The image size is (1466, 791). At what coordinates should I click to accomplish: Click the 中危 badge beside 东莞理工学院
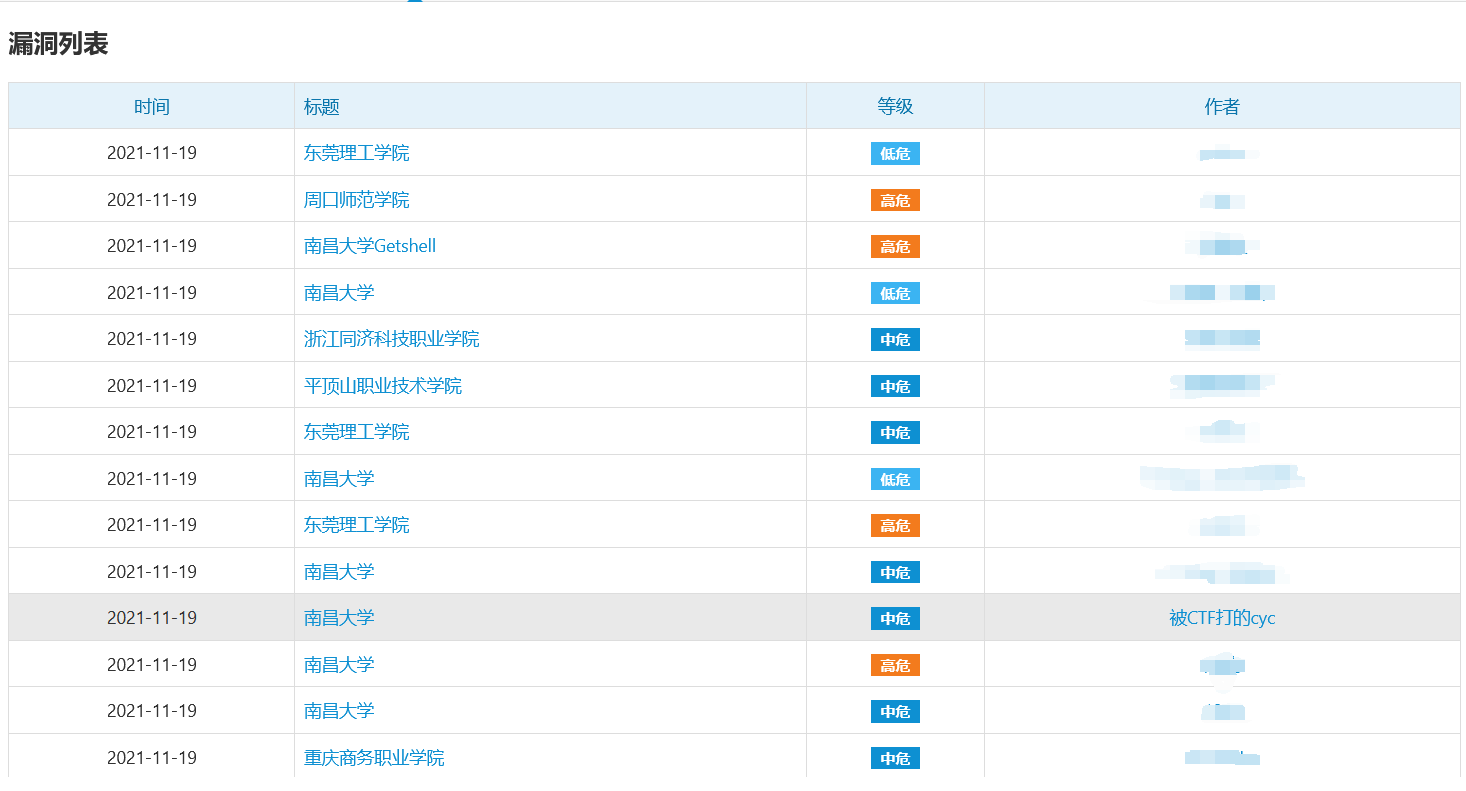tap(895, 432)
